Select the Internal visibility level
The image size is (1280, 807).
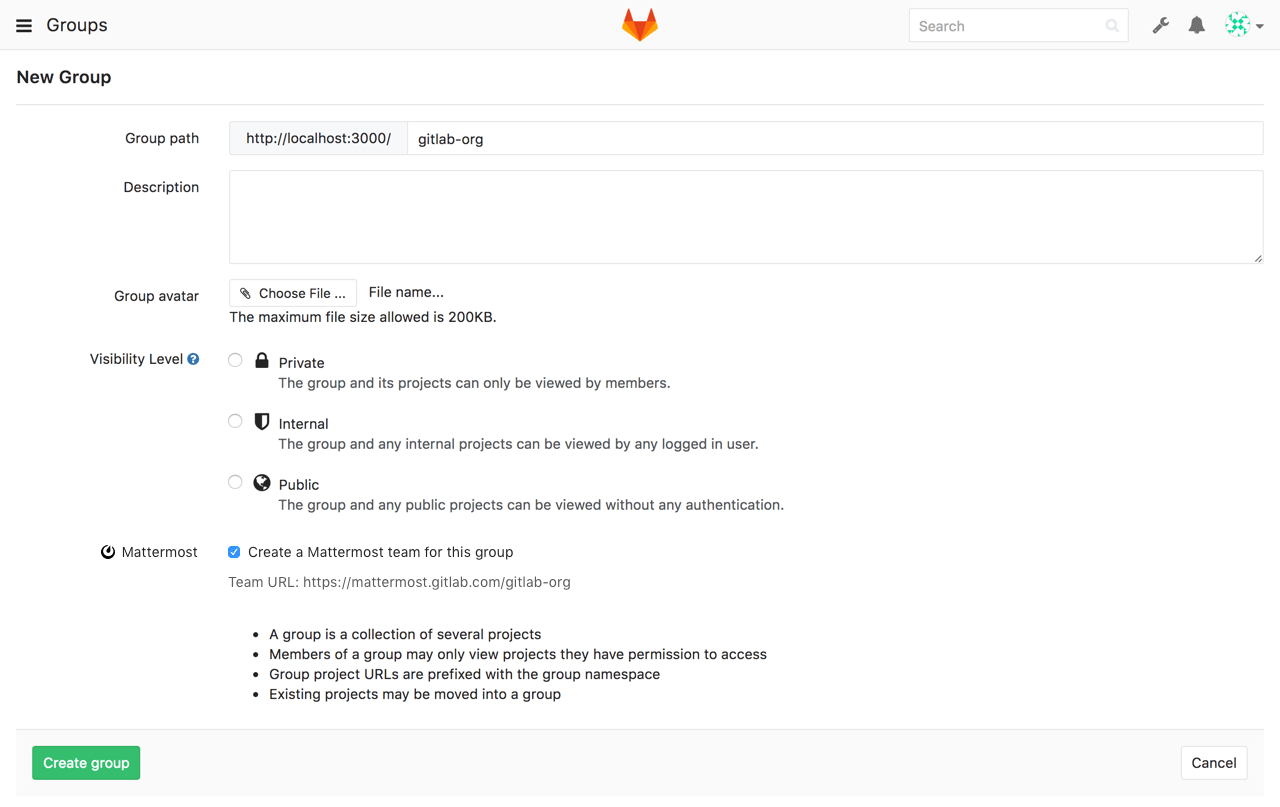[234, 421]
